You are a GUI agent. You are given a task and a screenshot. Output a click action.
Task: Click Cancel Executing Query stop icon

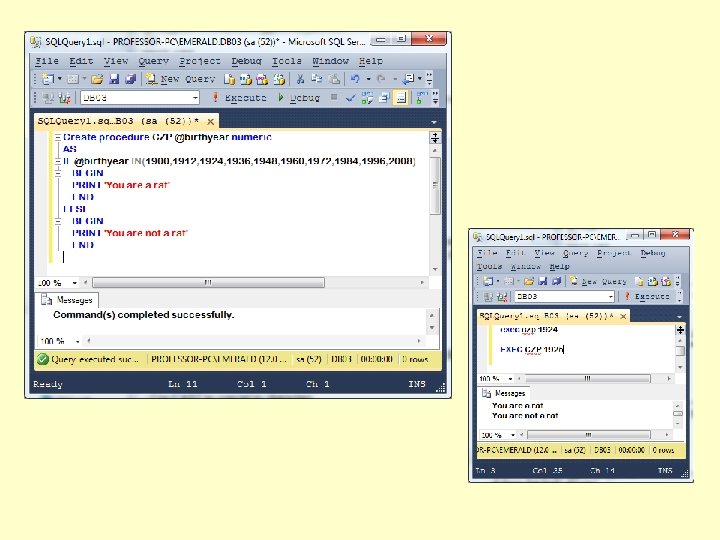coord(334,97)
